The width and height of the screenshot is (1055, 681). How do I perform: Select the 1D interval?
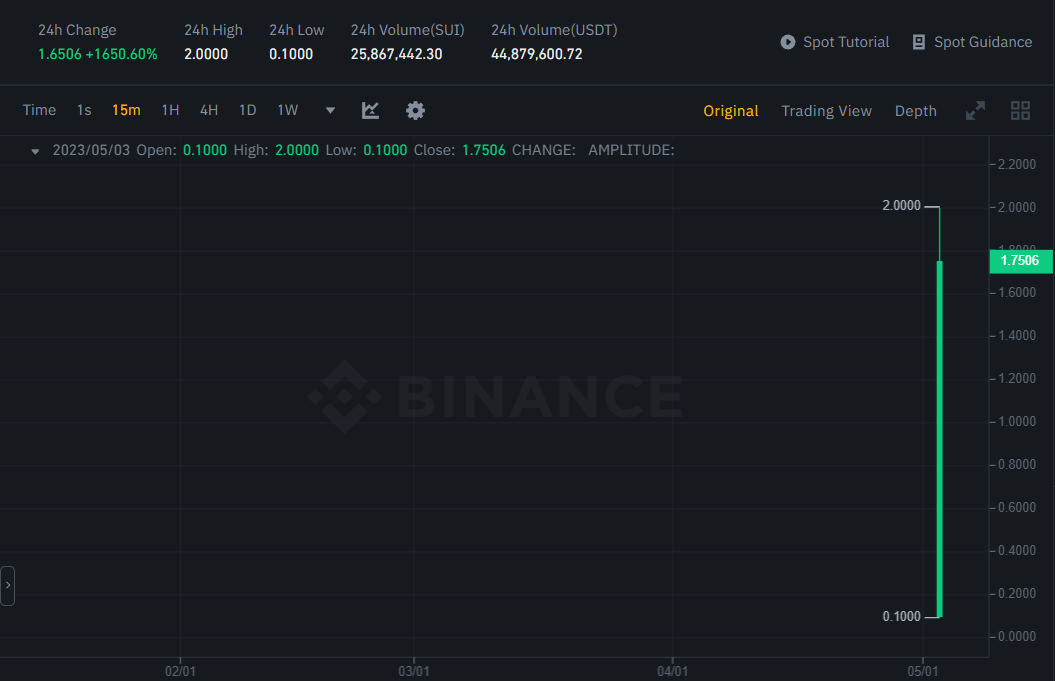pyautogui.click(x=248, y=110)
